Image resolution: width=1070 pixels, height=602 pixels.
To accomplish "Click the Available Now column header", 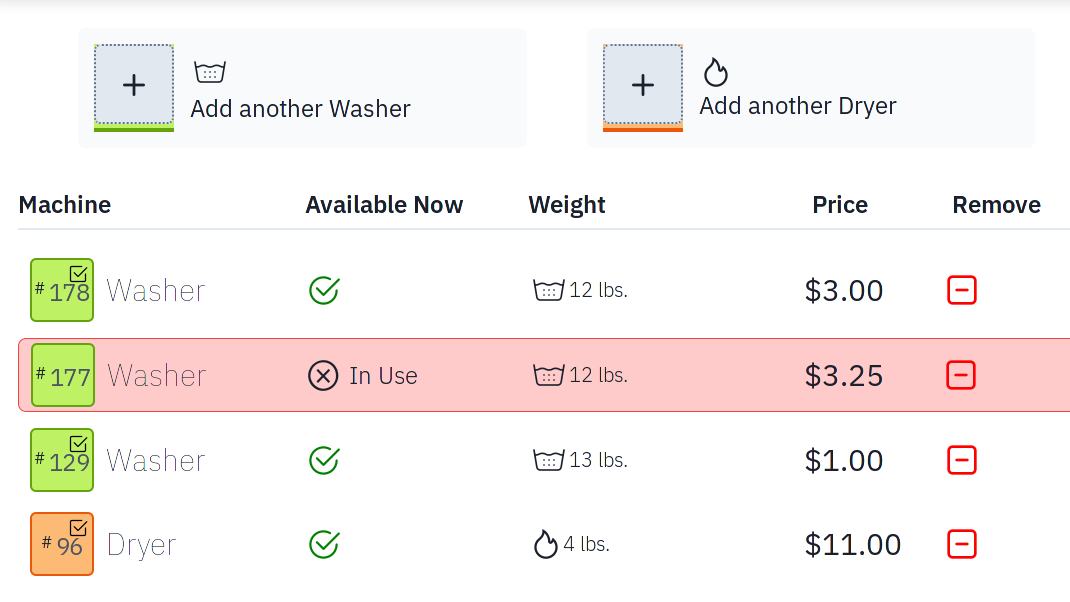I will (384, 205).
